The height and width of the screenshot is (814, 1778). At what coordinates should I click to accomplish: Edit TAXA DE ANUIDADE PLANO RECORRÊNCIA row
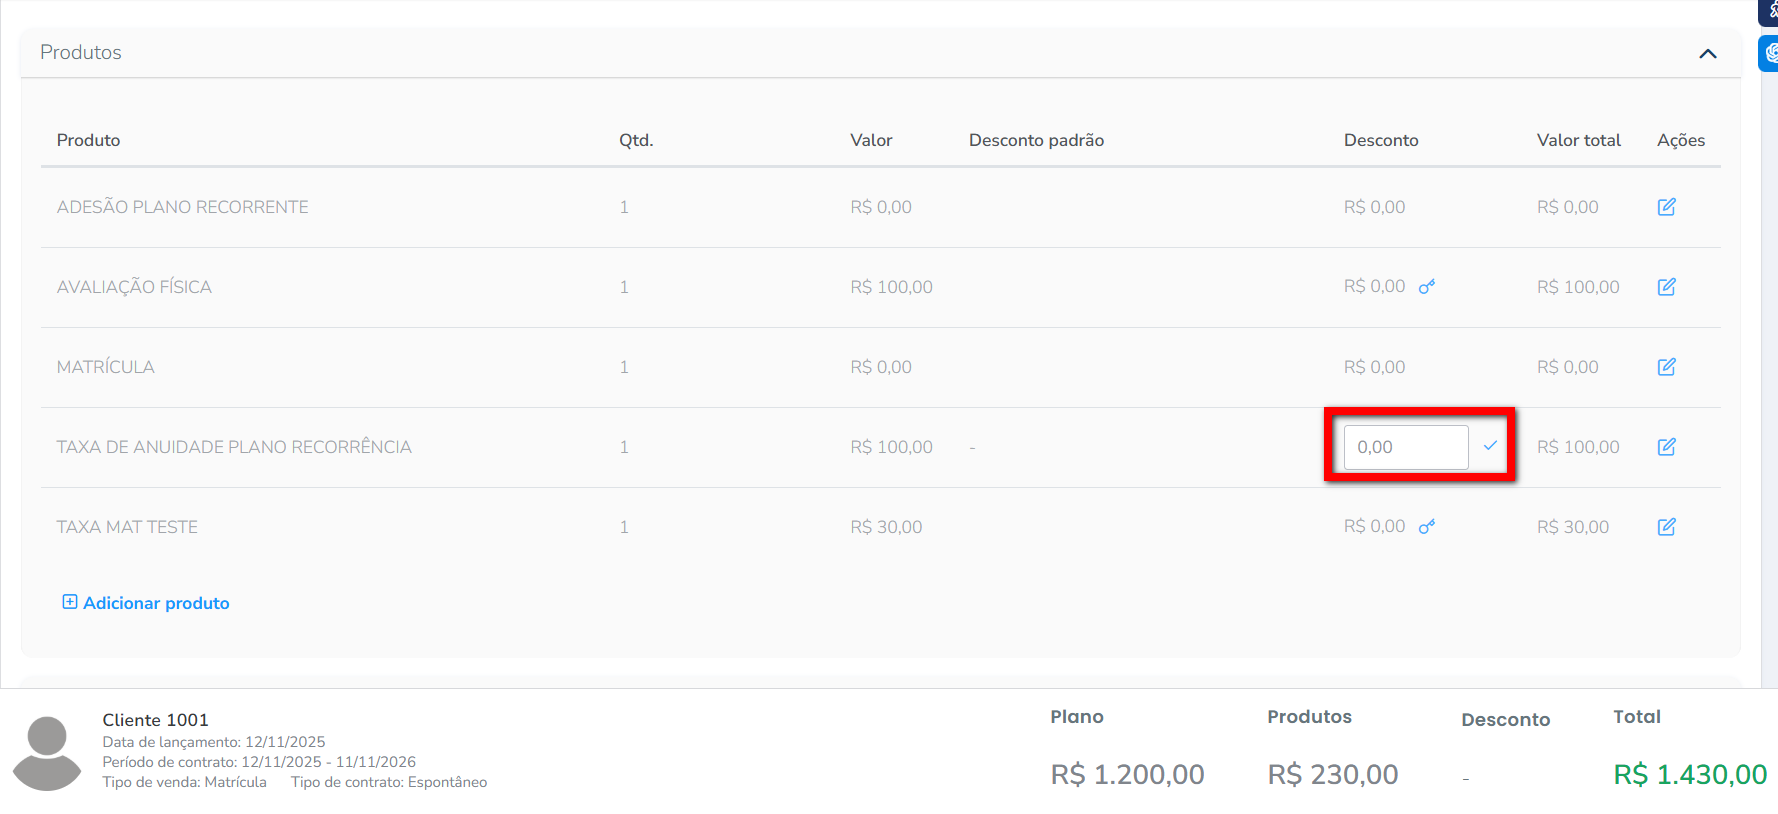[1666, 447]
